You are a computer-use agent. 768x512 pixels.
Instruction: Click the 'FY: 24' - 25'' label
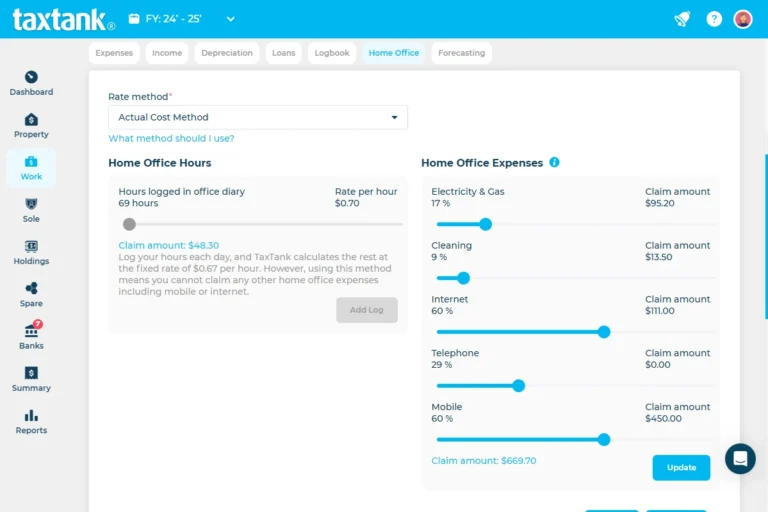point(173,19)
